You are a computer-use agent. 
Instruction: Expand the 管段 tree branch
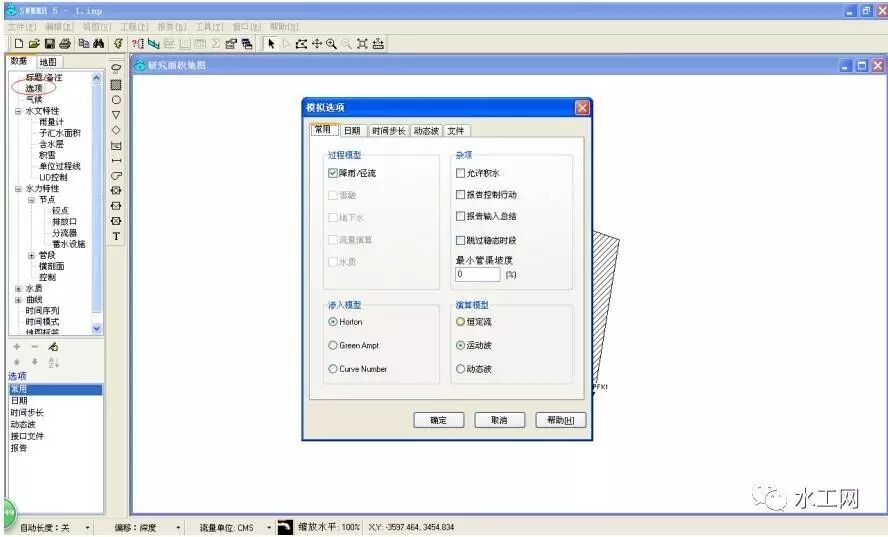coord(32,255)
